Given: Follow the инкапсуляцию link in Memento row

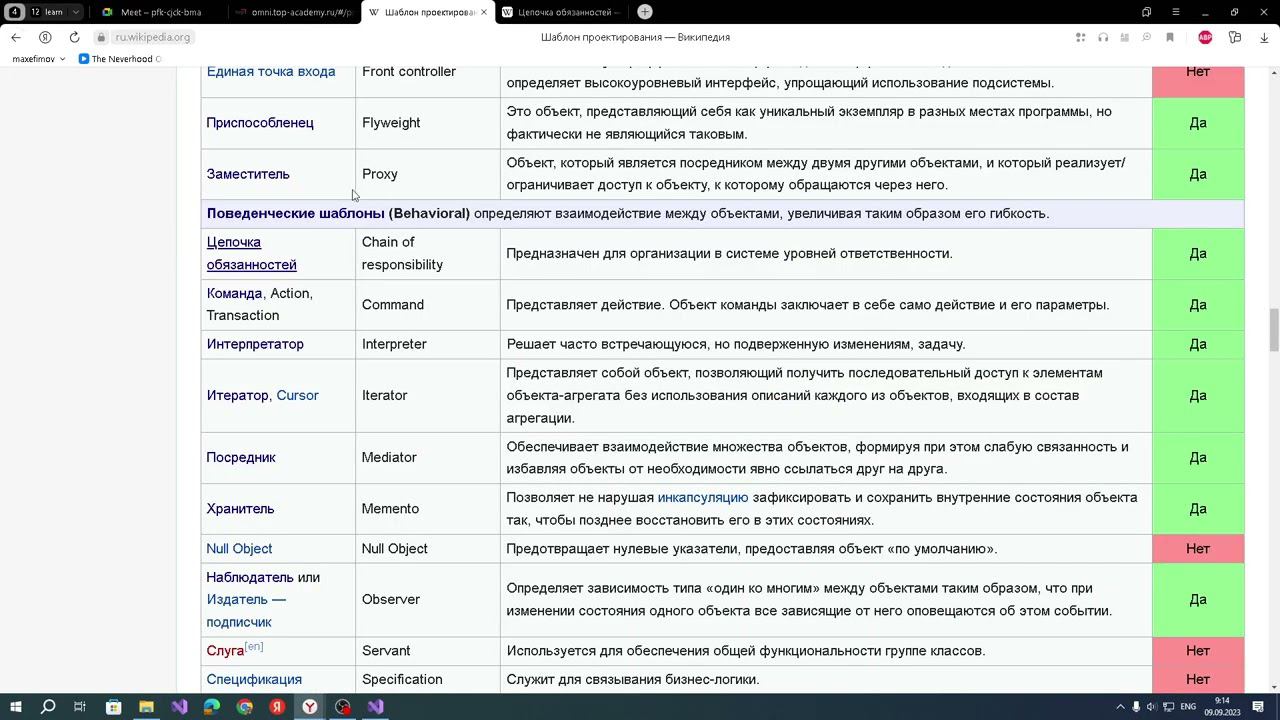Looking at the screenshot, I should pyautogui.click(x=703, y=497).
